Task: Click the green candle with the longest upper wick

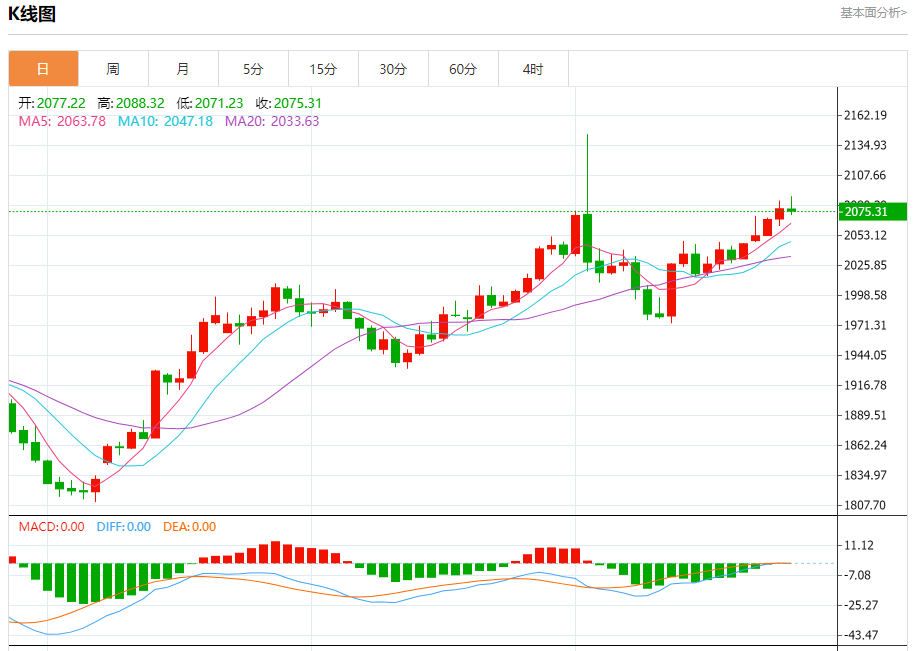Action: coord(587,238)
